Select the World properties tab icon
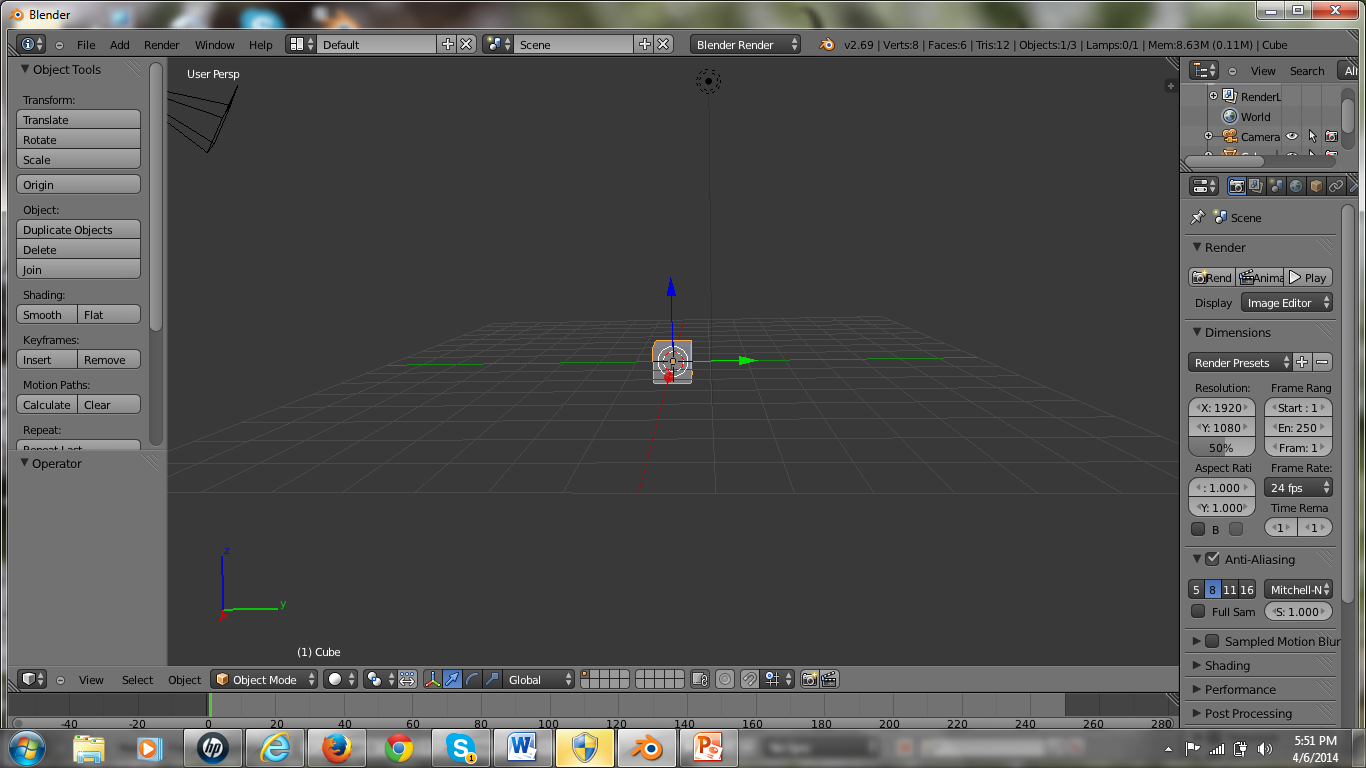 click(1295, 185)
